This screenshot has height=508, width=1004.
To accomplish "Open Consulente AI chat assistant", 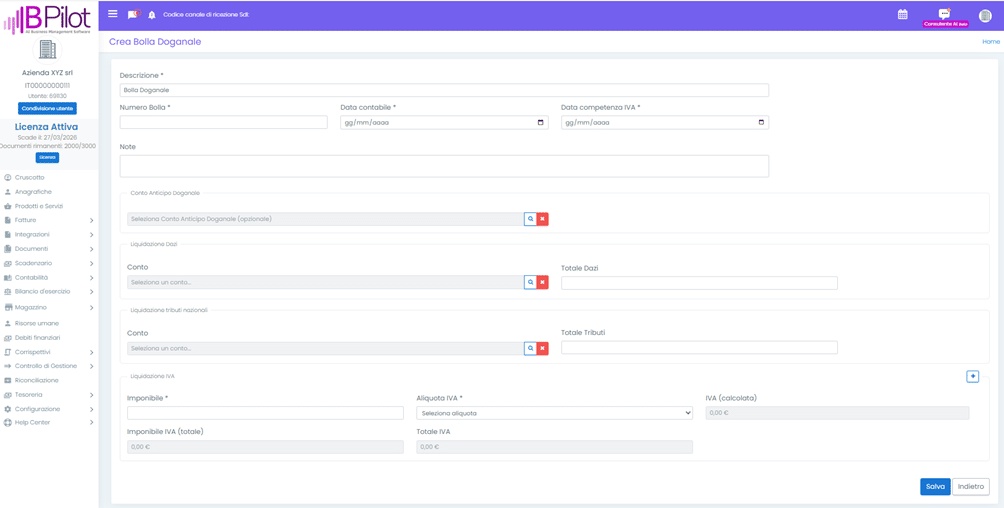I will 945,17.
